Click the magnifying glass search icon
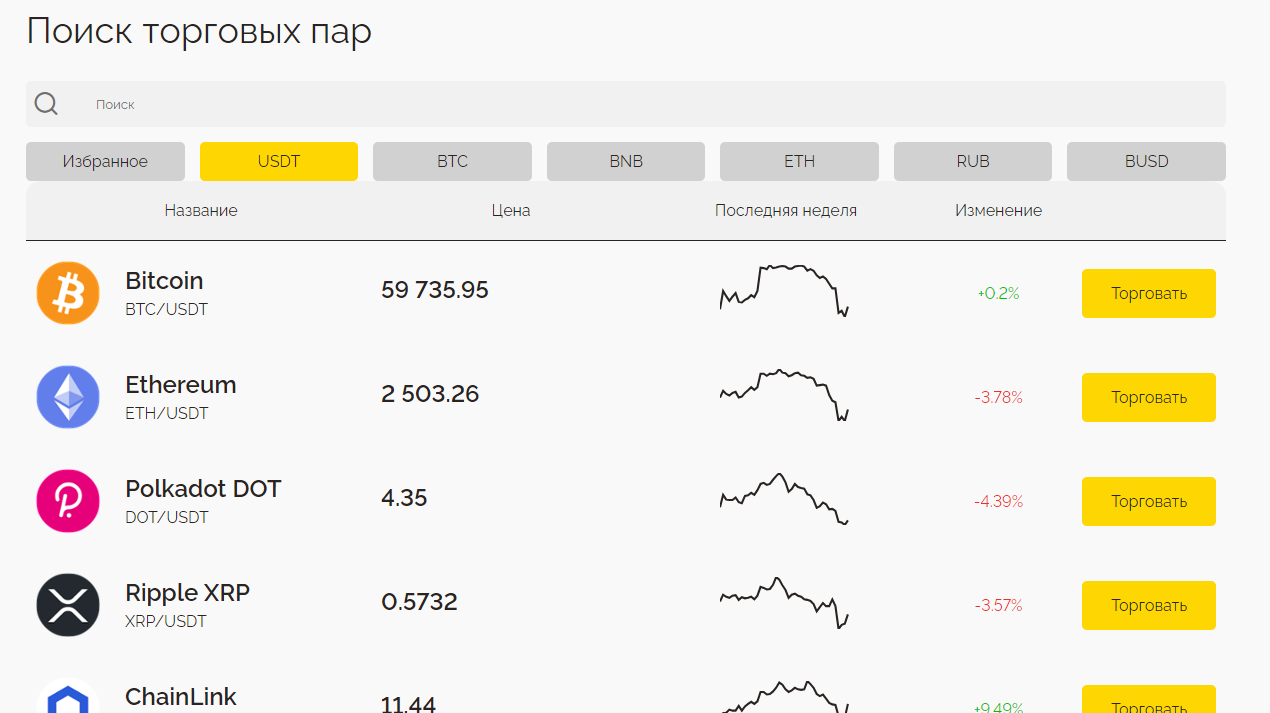1270x713 pixels. click(46, 104)
